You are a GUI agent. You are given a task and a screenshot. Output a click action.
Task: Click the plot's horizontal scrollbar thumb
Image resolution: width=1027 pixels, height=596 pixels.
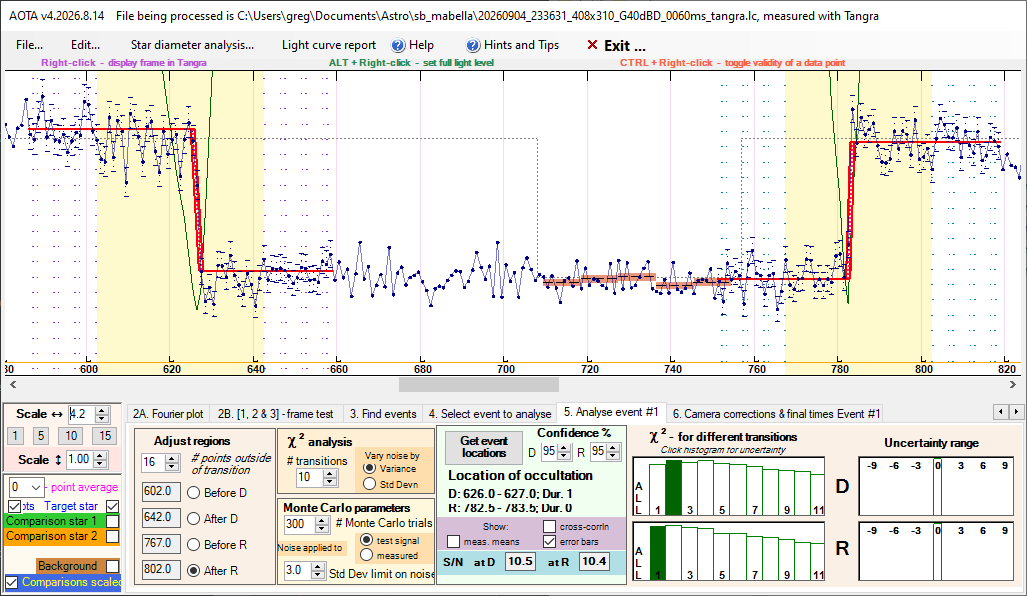click(479, 384)
